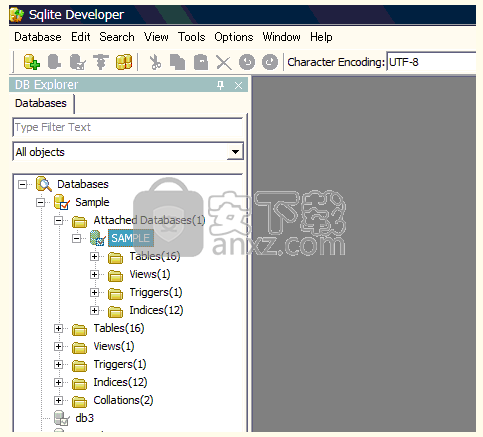Click the Redo circular arrow icon
Viewport: 483px width, 437px height.
click(x=270, y=62)
